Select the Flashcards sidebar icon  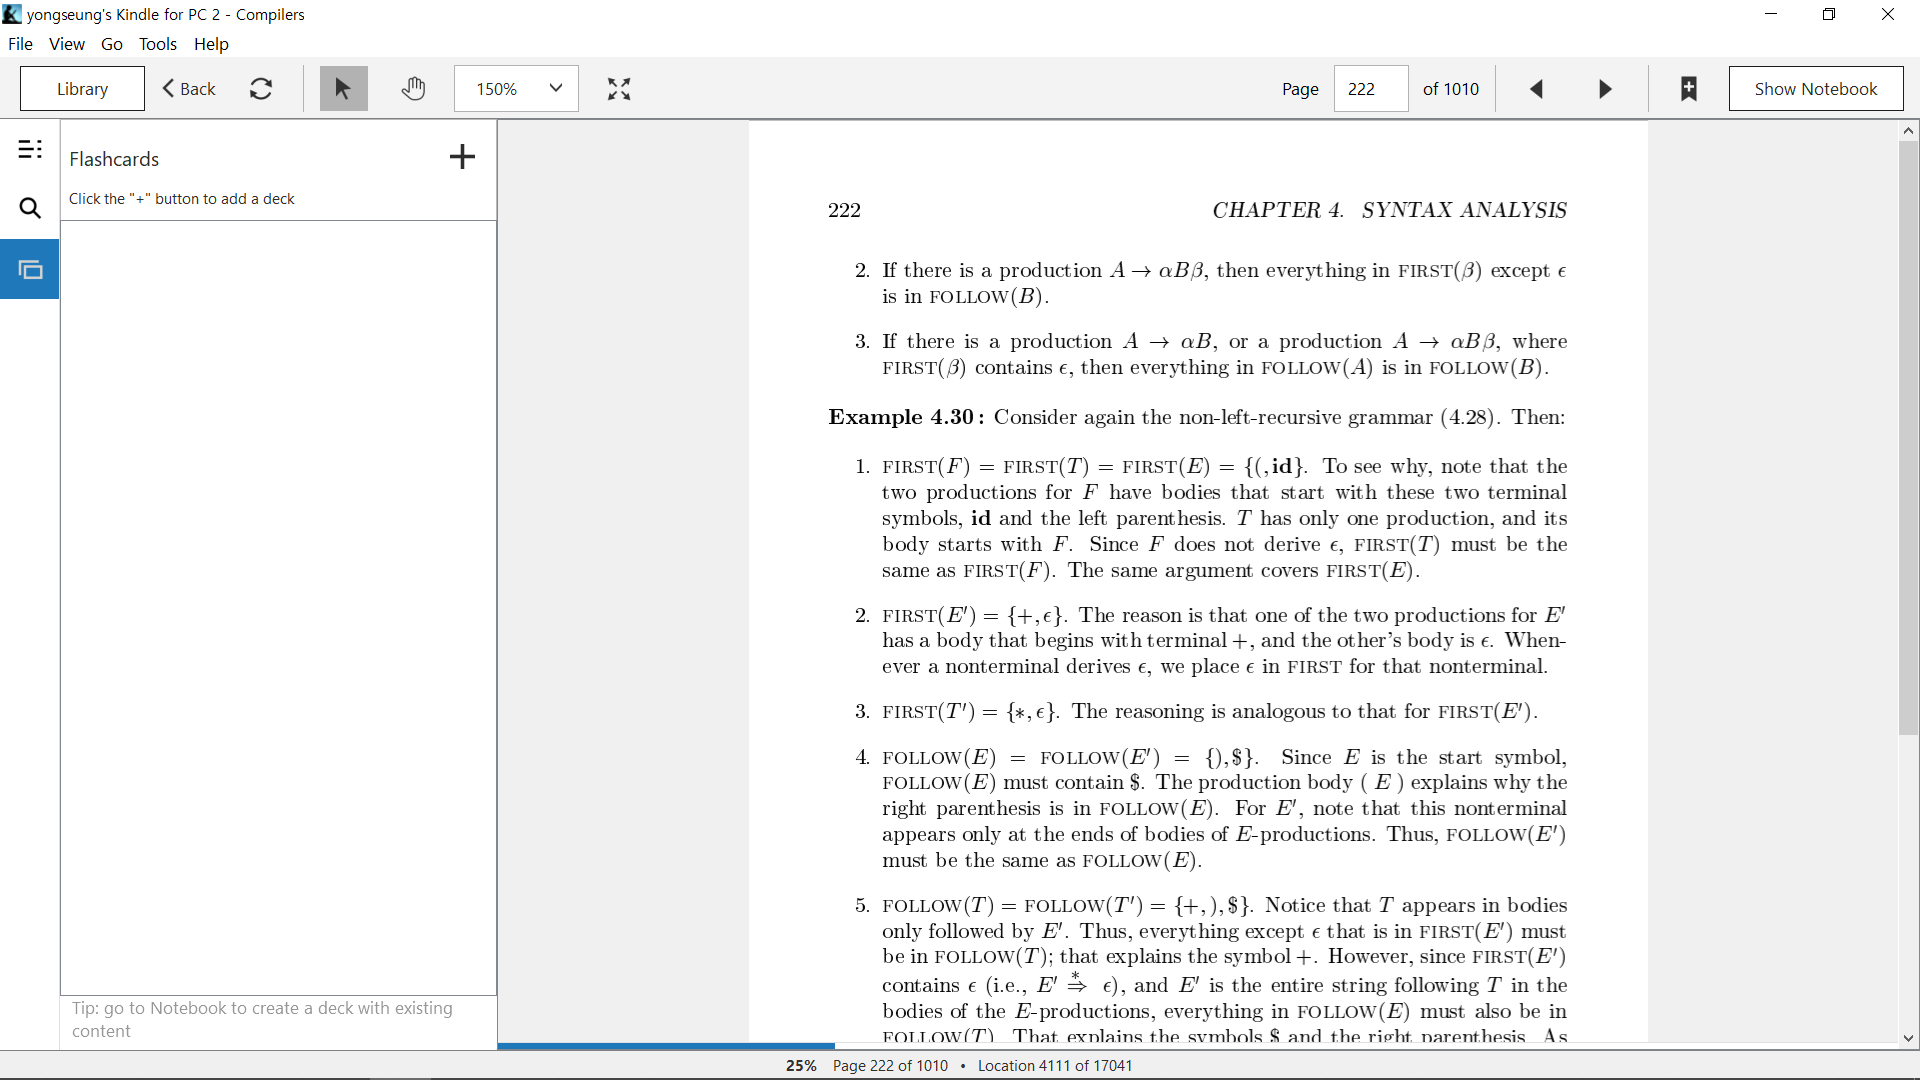tap(30, 269)
